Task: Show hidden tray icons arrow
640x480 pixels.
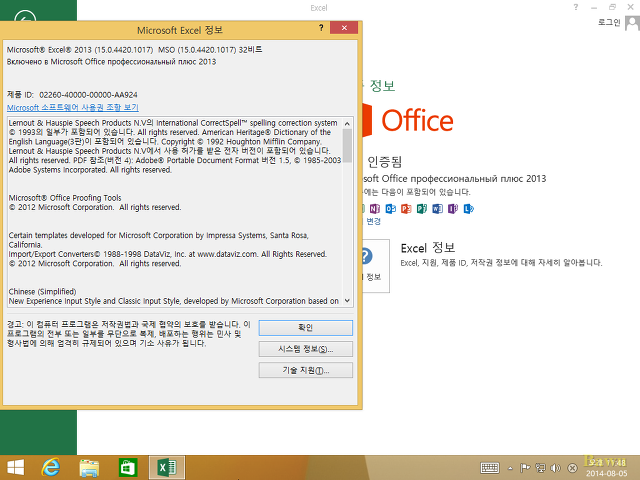Action: point(510,468)
